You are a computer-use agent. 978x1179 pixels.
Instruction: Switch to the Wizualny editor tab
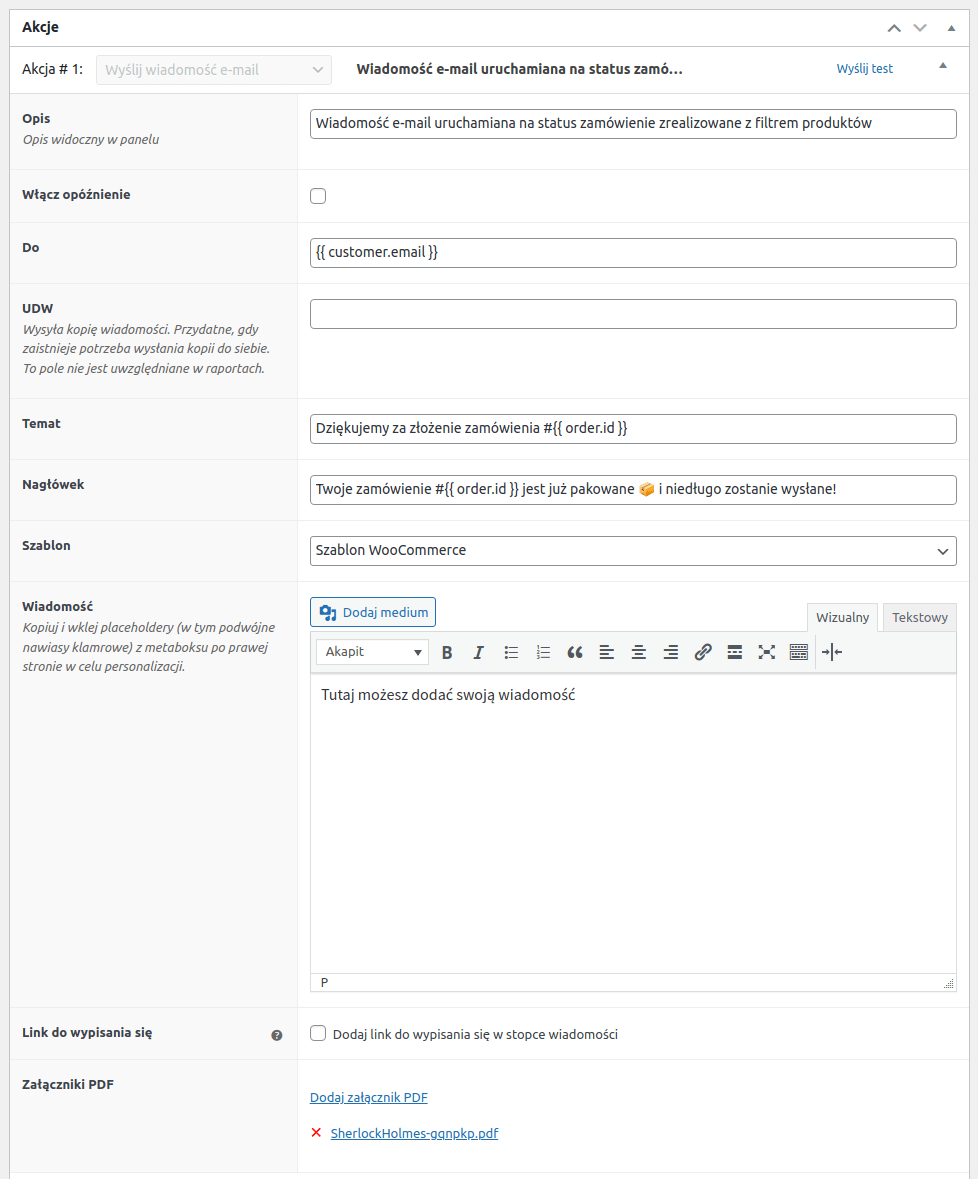tap(842, 617)
